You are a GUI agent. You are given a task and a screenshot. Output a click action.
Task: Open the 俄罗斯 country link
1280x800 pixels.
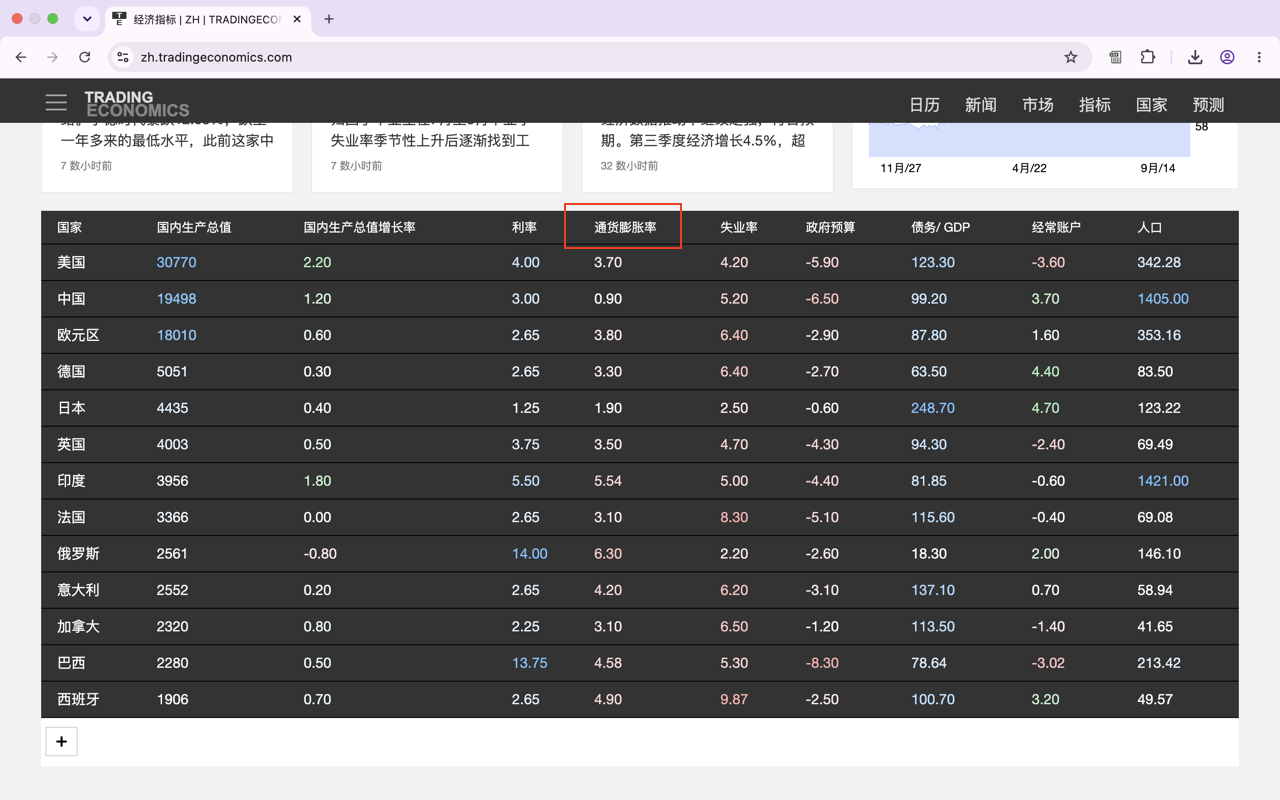pos(78,554)
